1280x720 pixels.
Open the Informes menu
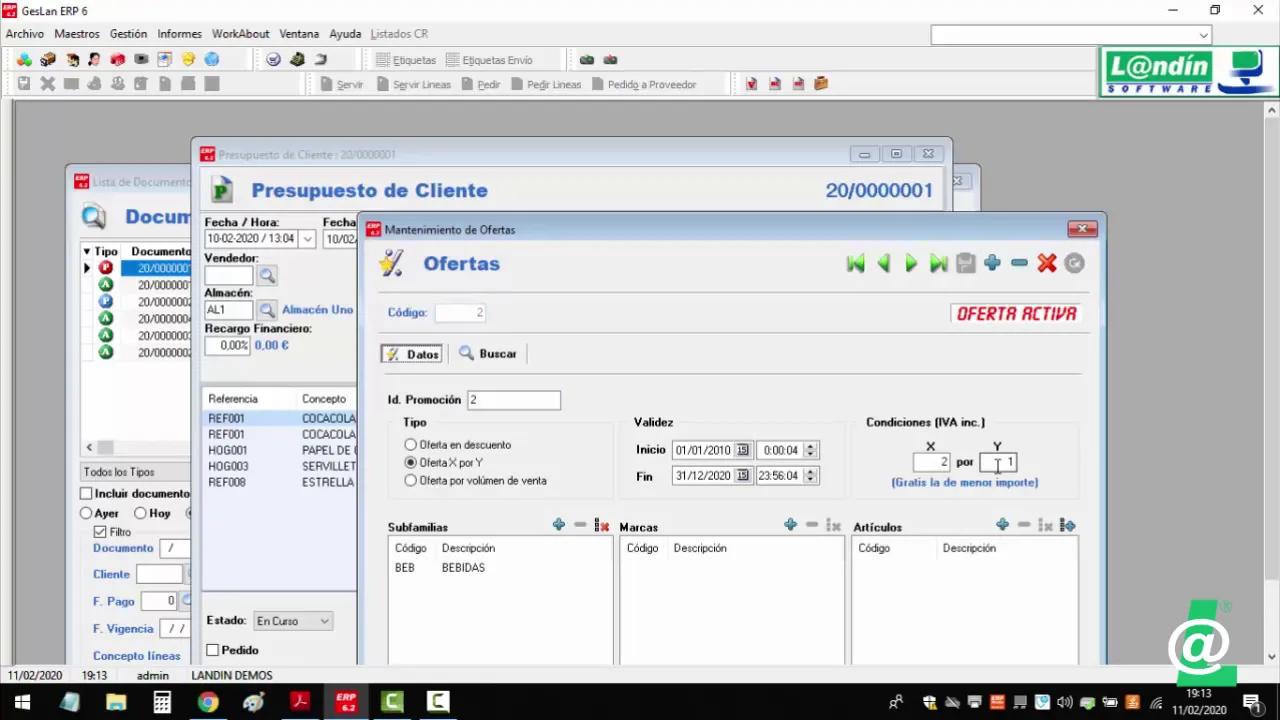tap(179, 33)
